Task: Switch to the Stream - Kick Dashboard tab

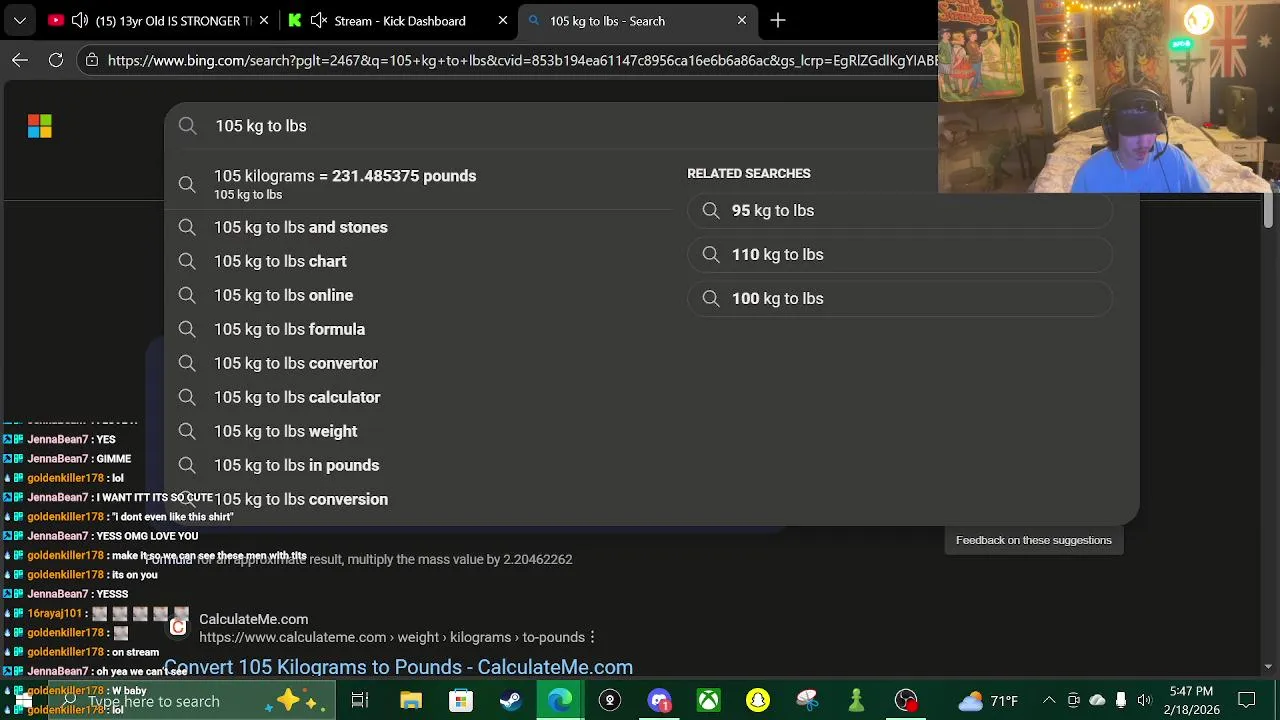Action: (x=398, y=20)
